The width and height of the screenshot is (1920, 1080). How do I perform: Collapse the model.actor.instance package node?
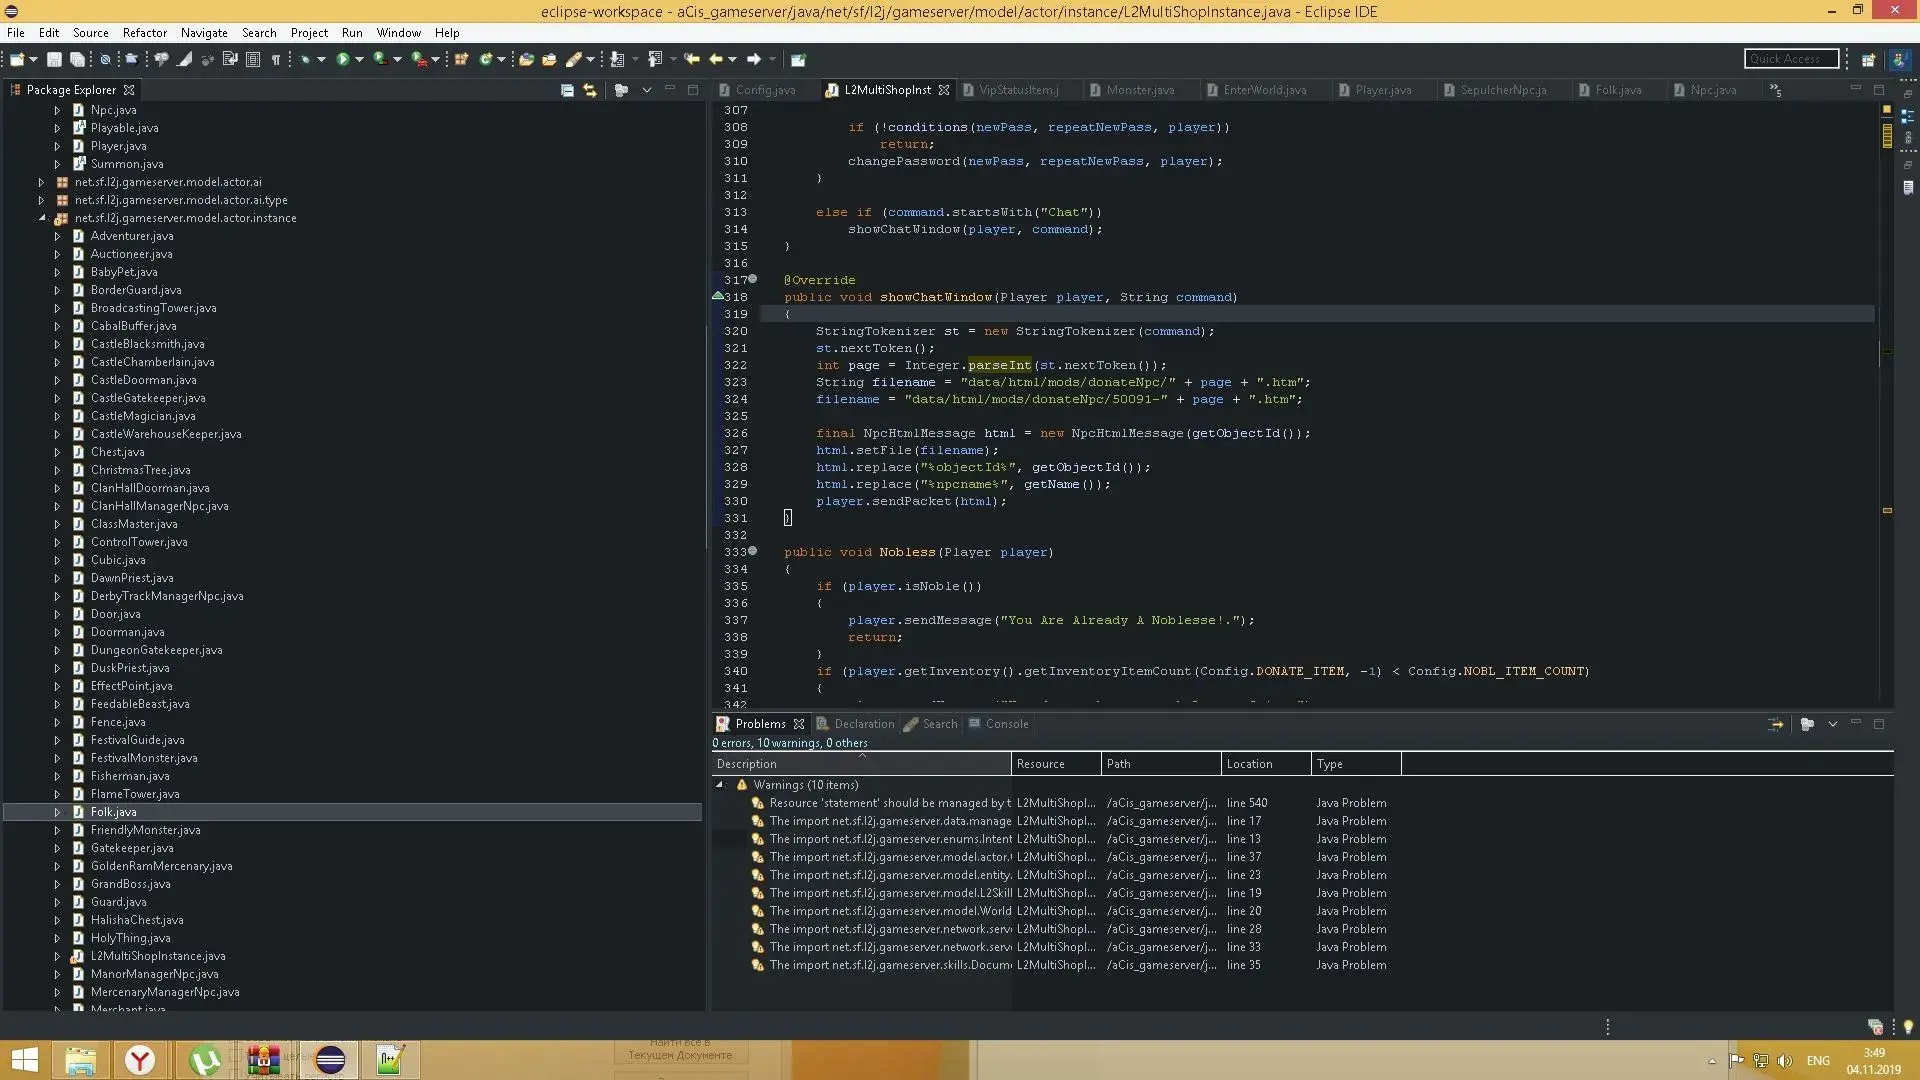point(41,218)
